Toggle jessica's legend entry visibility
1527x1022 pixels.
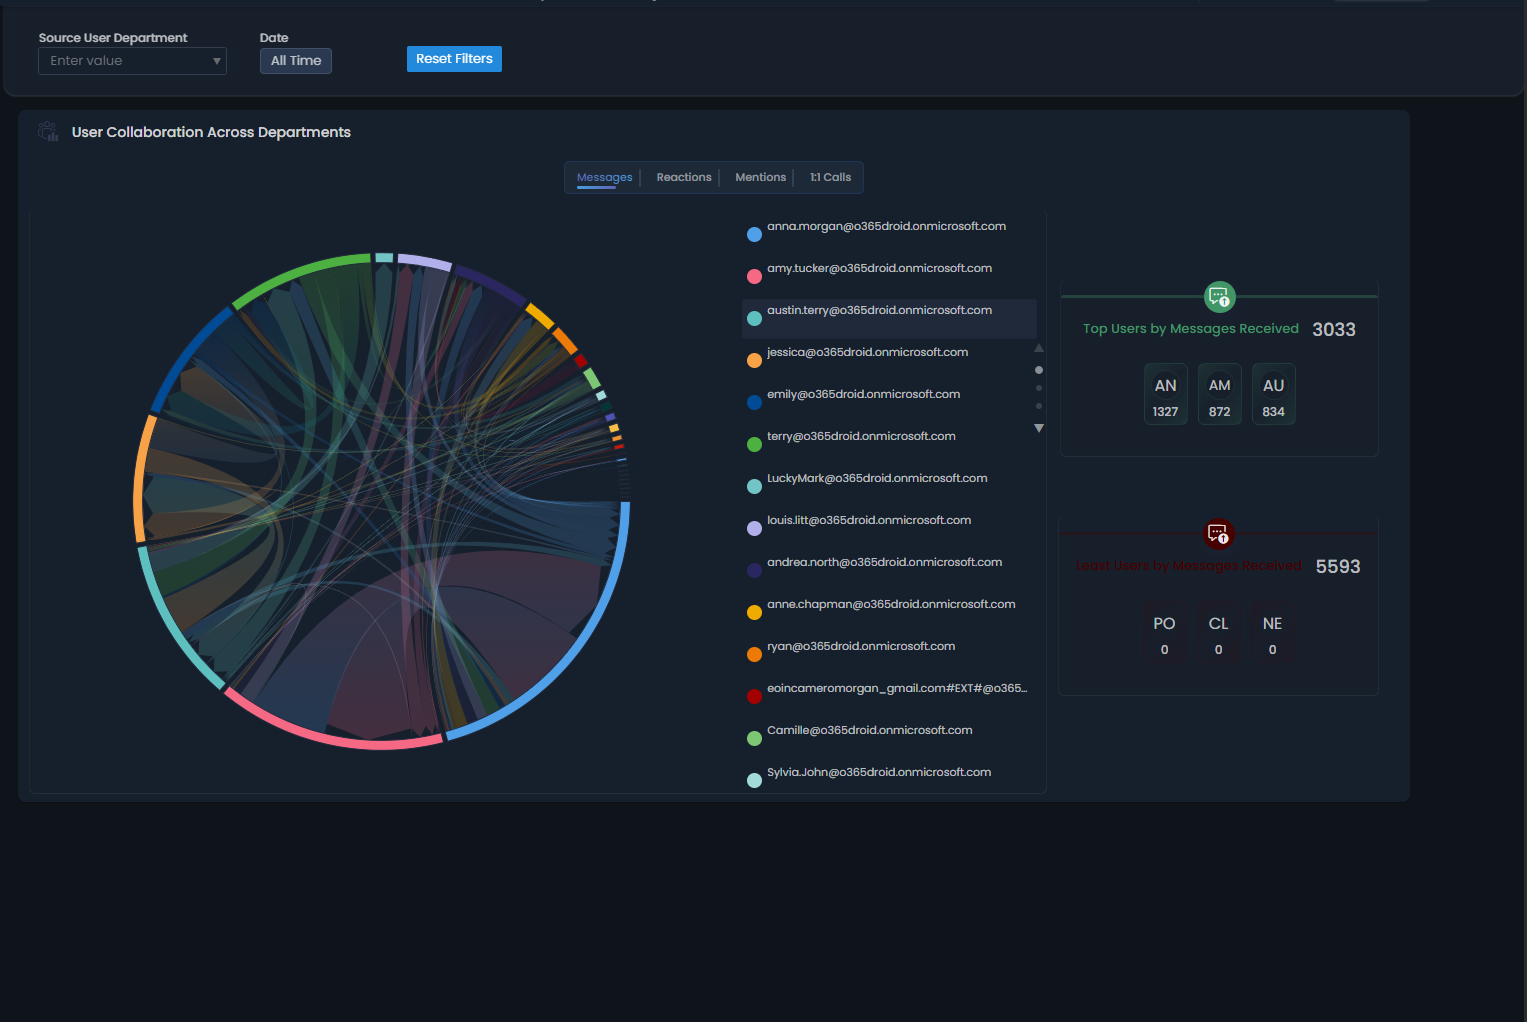coord(867,352)
